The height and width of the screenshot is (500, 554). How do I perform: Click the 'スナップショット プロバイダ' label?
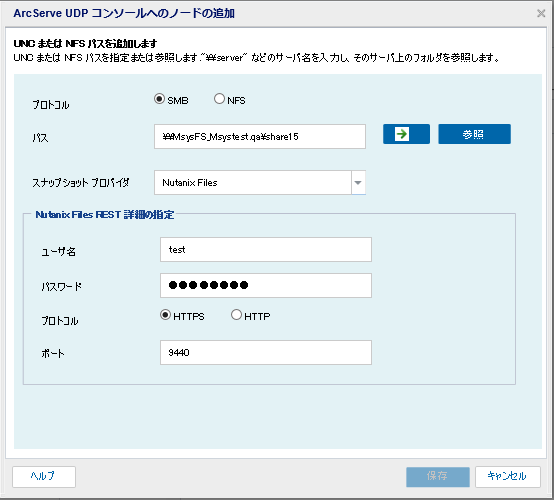coord(81,183)
